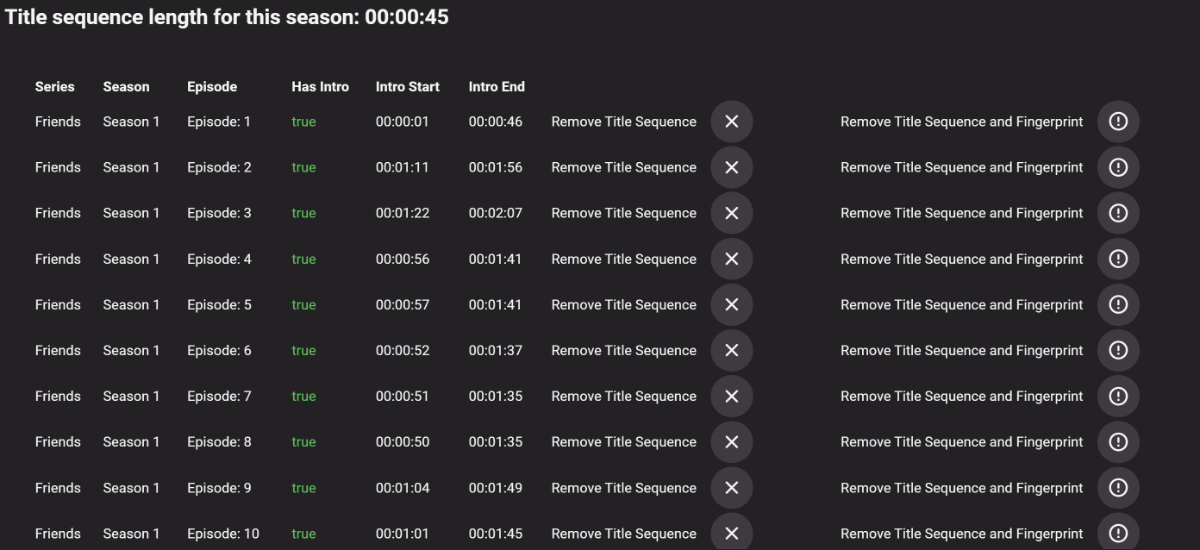Hit the exclamation icon on Episode 8's row
The height and width of the screenshot is (550, 1200).
(x=1118, y=442)
